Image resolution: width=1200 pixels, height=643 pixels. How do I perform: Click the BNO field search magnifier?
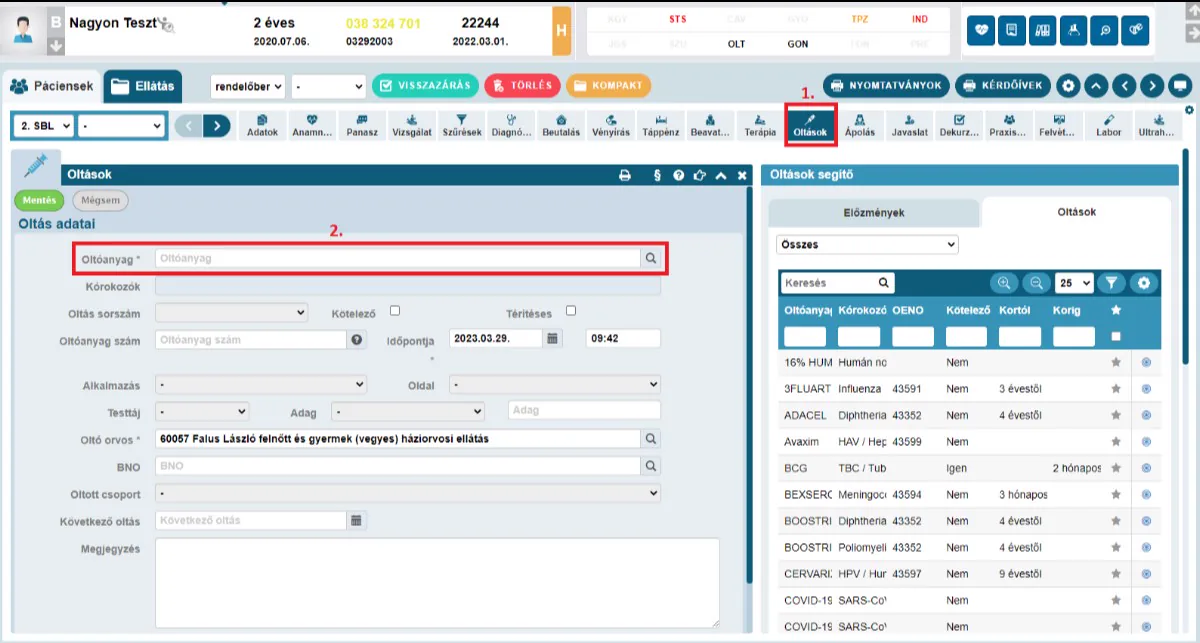pyautogui.click(x=651, y=465)
